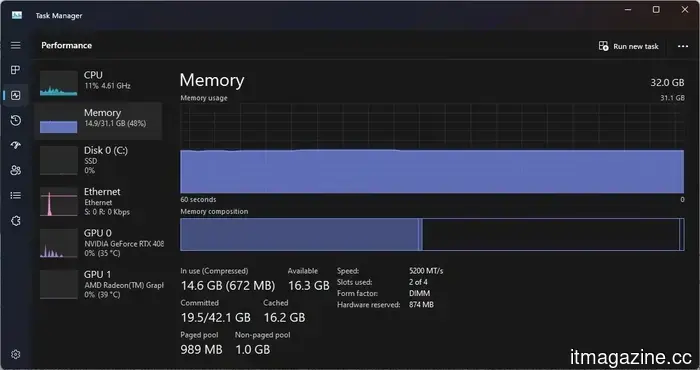The width and height of the screenshot is (700, 370).
Task: Close the Task Manager window
Action: [685, 10]
